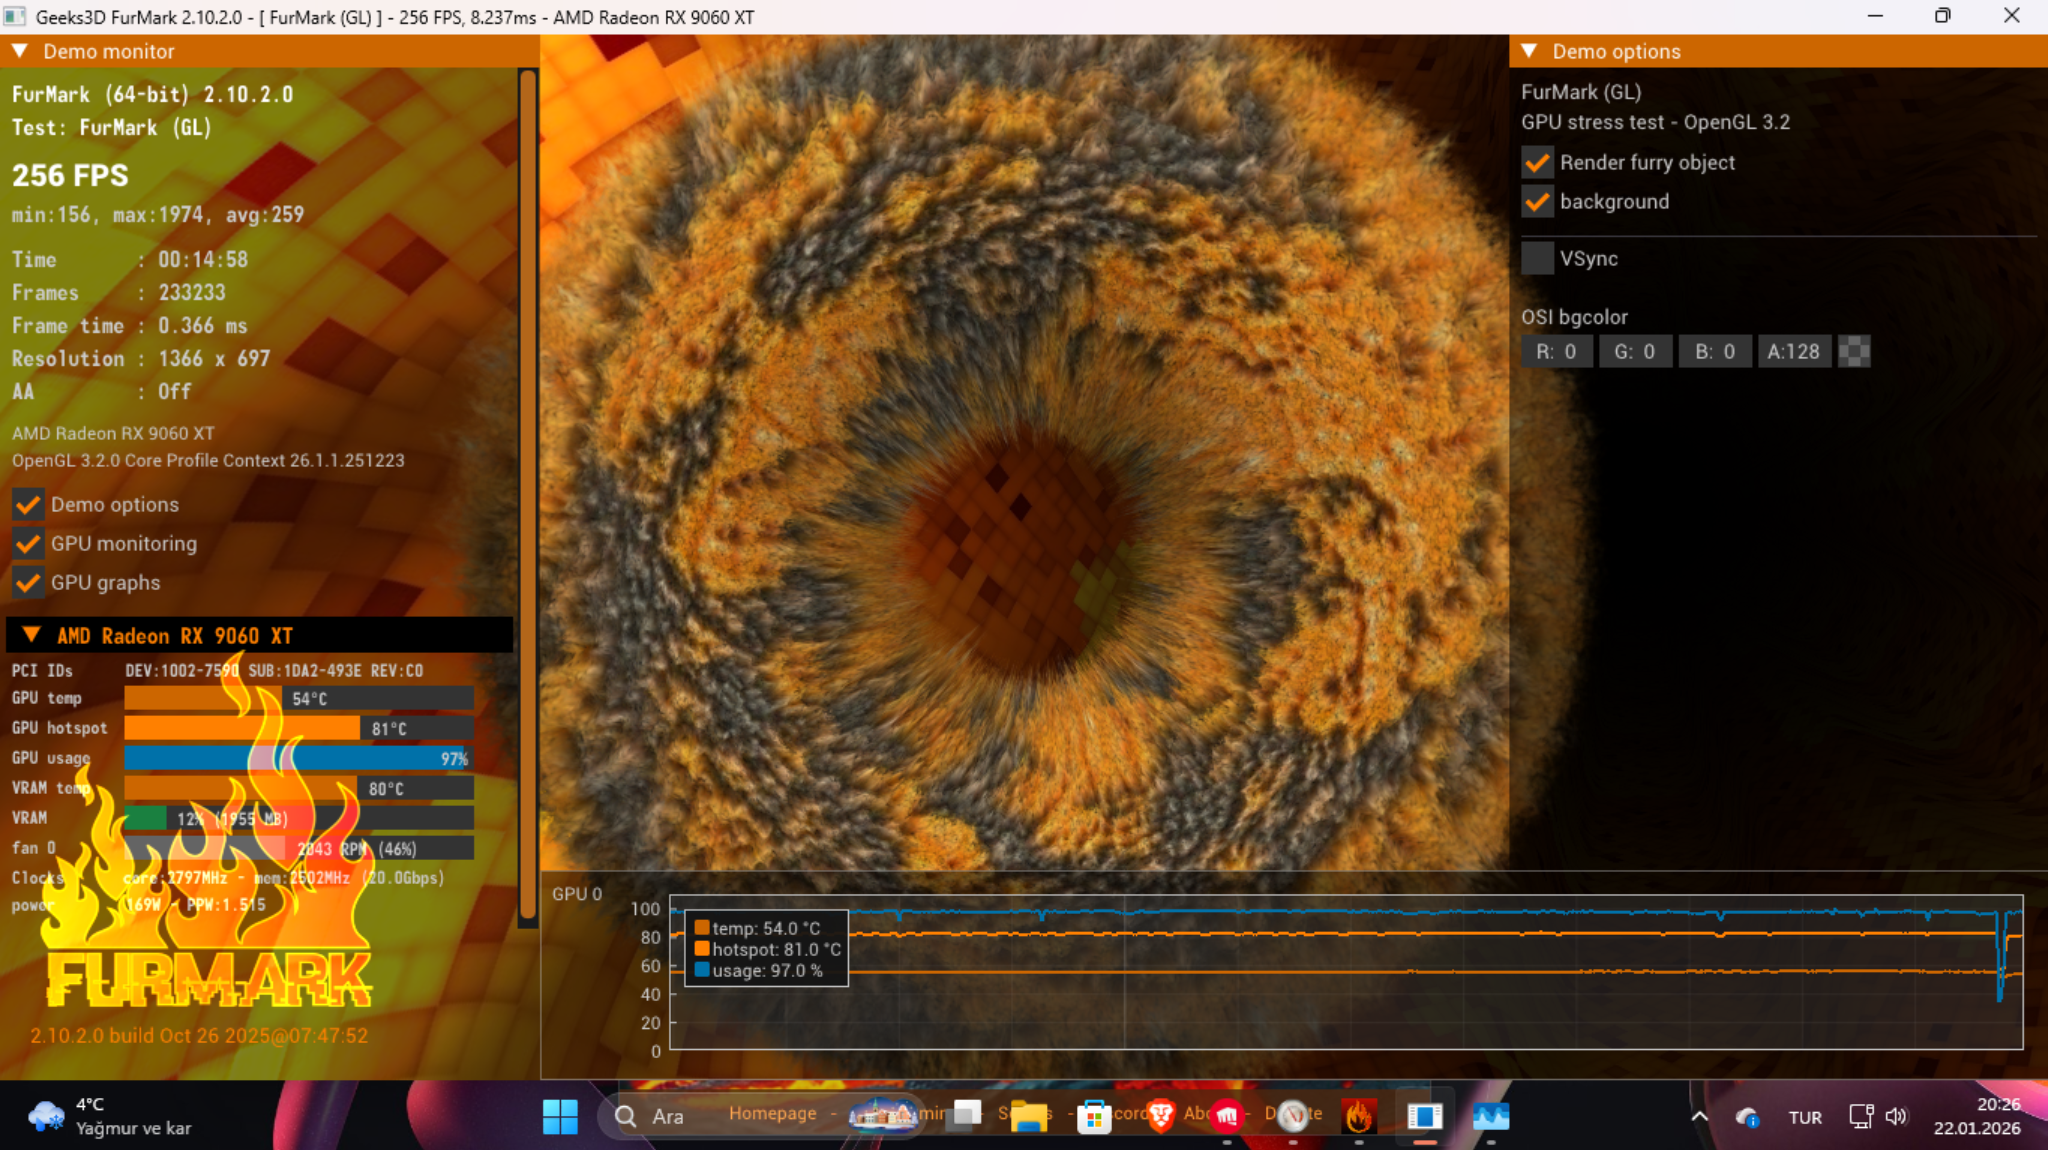
Task: Show hidden tray icons chevron
Action: 1699,1116
